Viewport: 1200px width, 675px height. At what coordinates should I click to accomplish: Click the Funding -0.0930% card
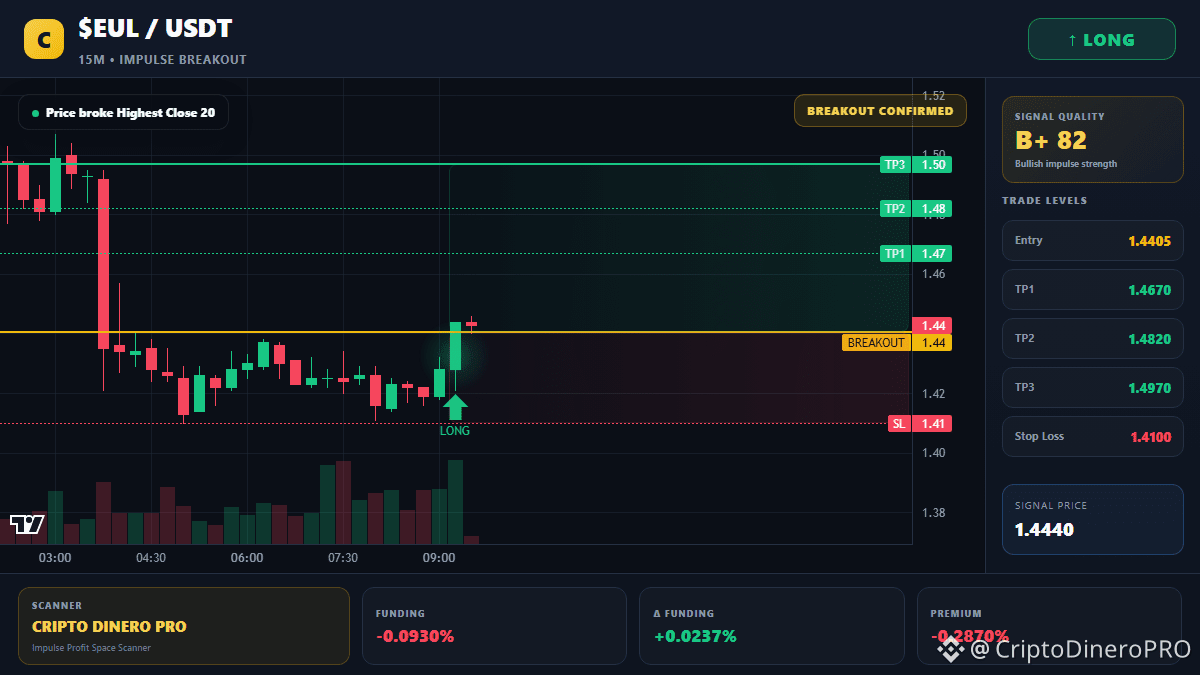click(494, 626)
